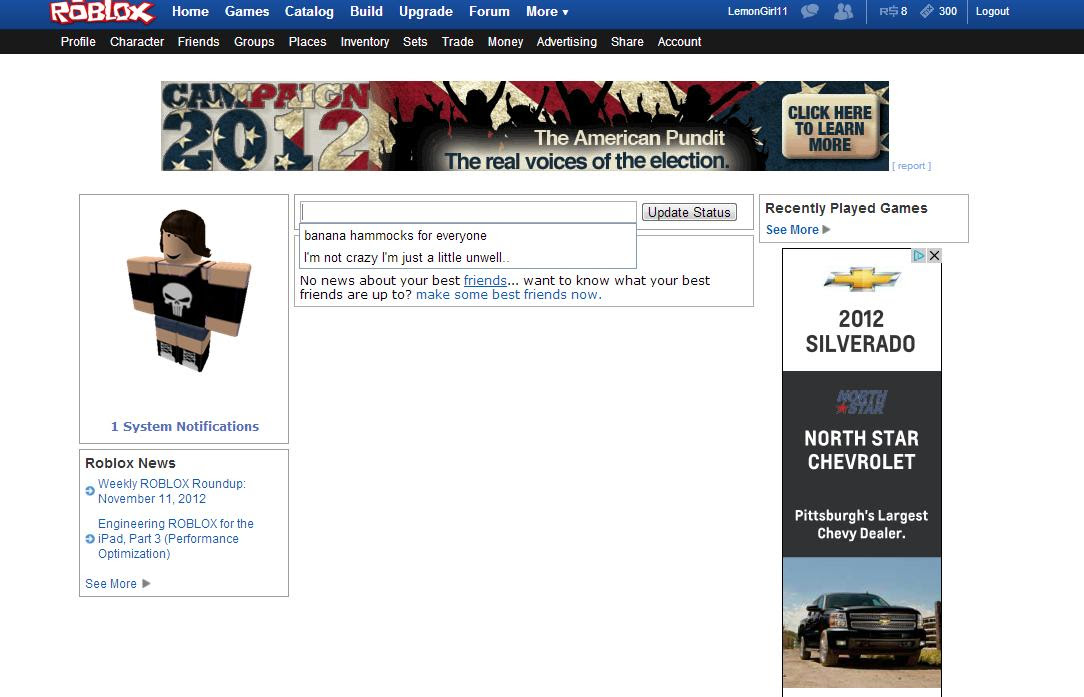The image size is (1084, 697).
Task: Report the banner ad via report link
Action: click(x=911, y=166)
